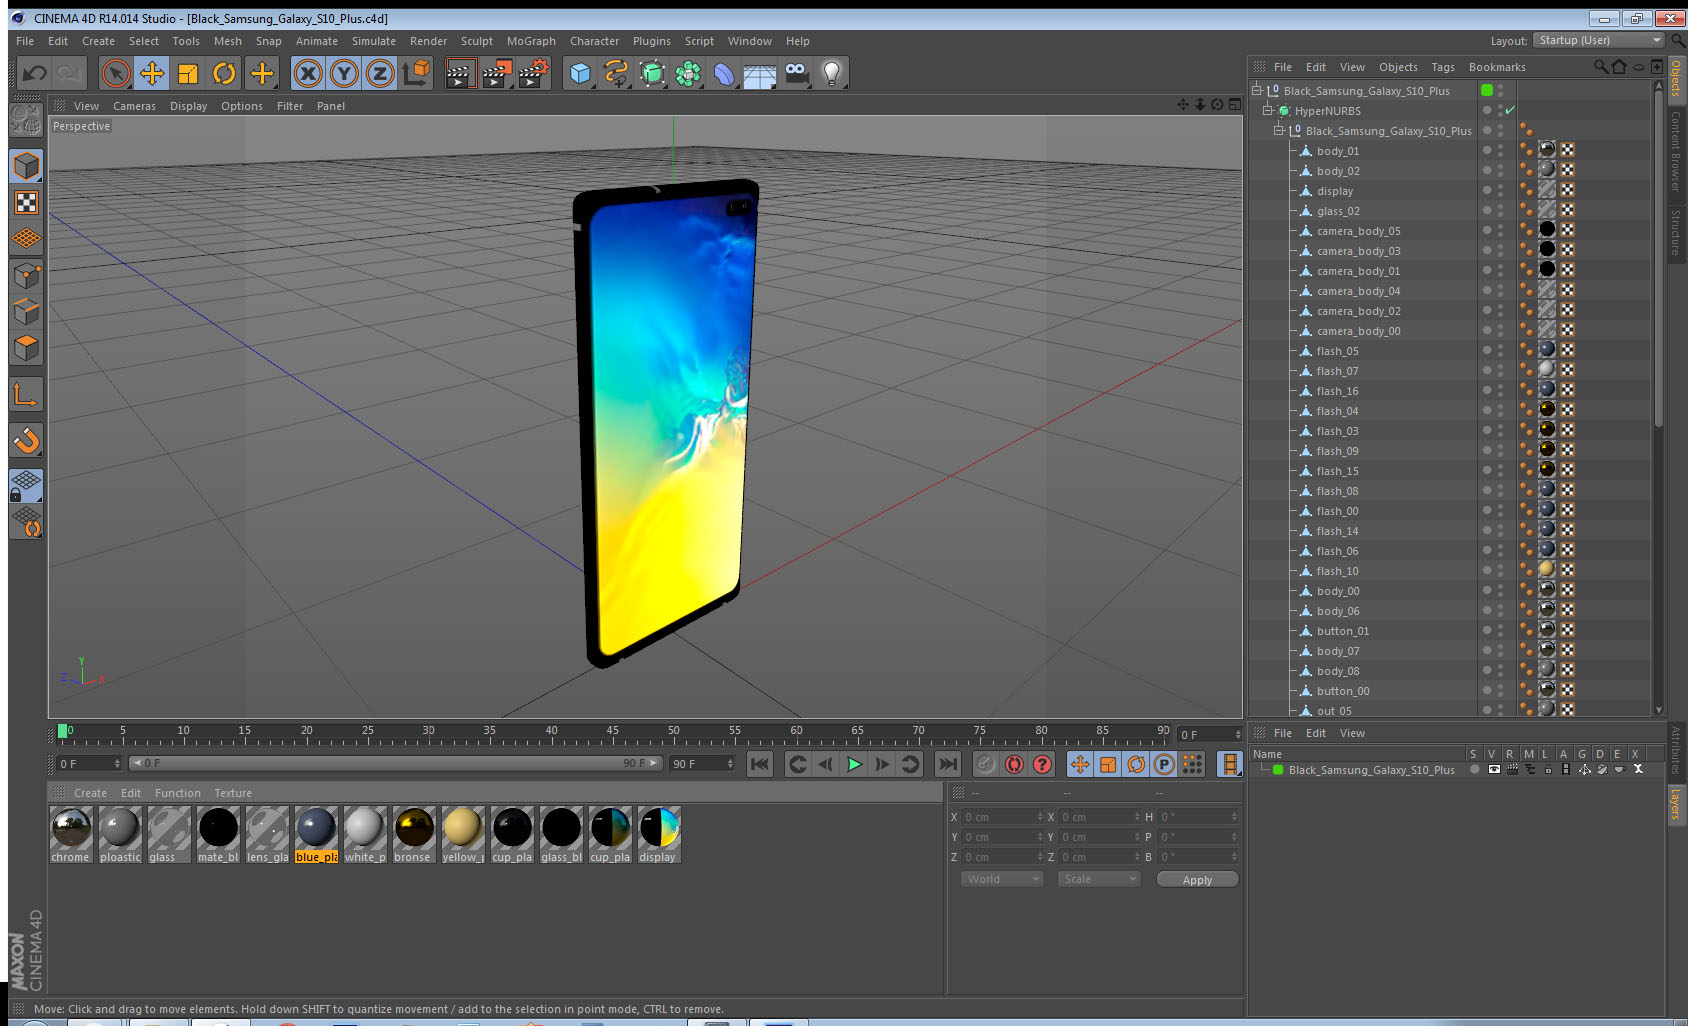Viewport: 1688px width, 1026px height.
Task: Open the Simulate menu
Action: click(374, 41)
